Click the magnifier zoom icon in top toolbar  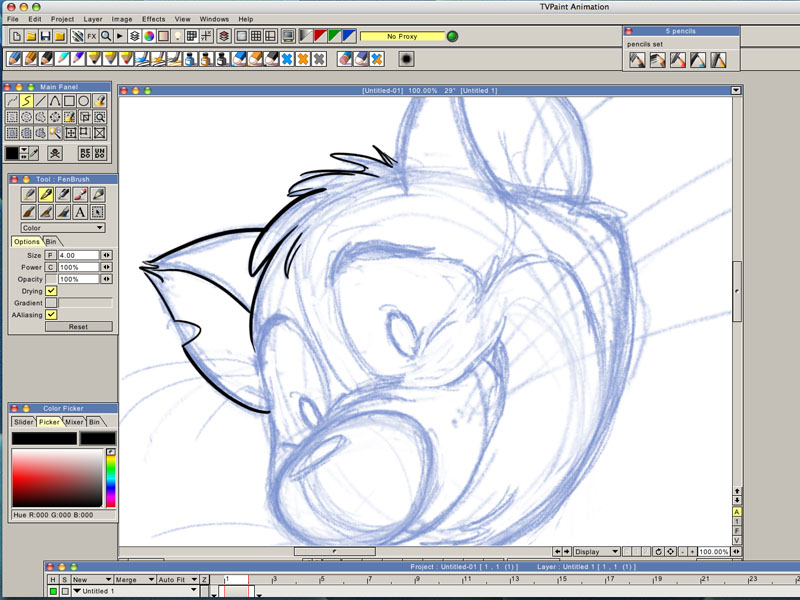(106, 36)
